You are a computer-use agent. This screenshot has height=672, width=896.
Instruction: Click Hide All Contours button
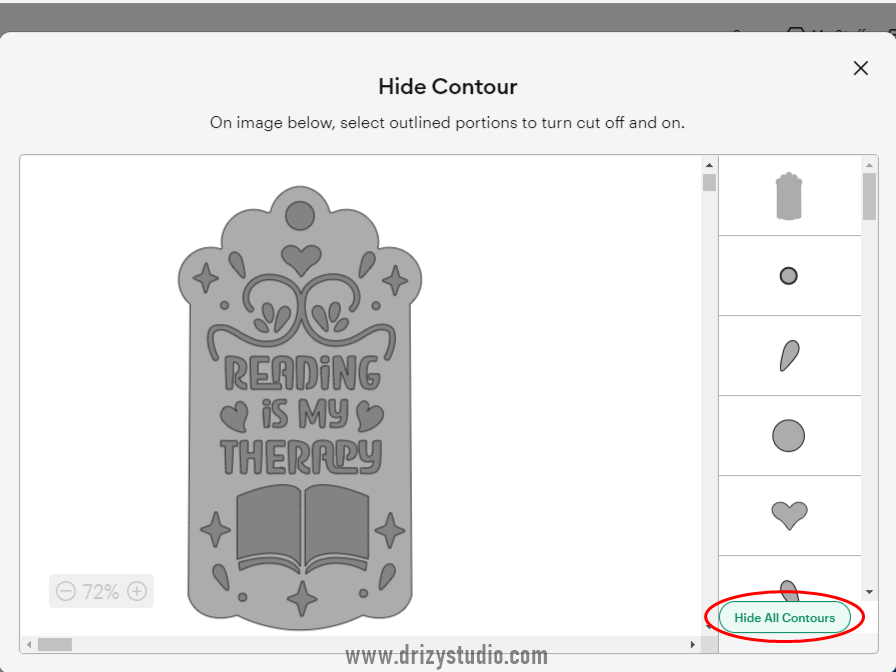coord(785,618)
